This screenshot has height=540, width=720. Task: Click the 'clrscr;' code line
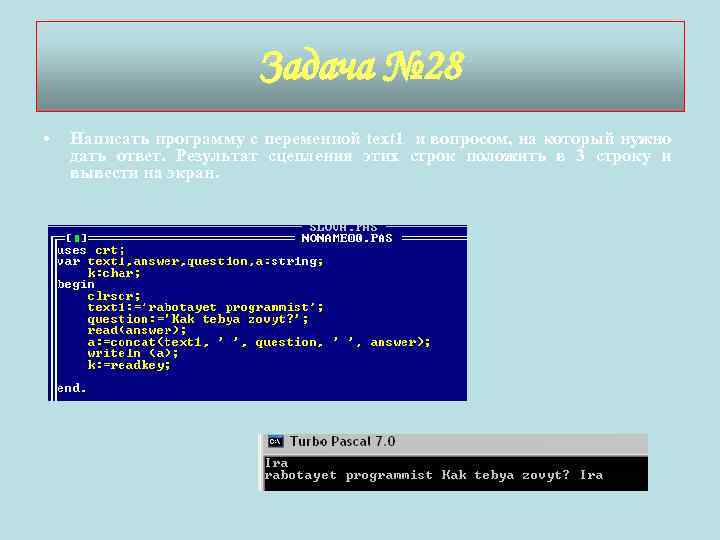[x=114, y=296]
